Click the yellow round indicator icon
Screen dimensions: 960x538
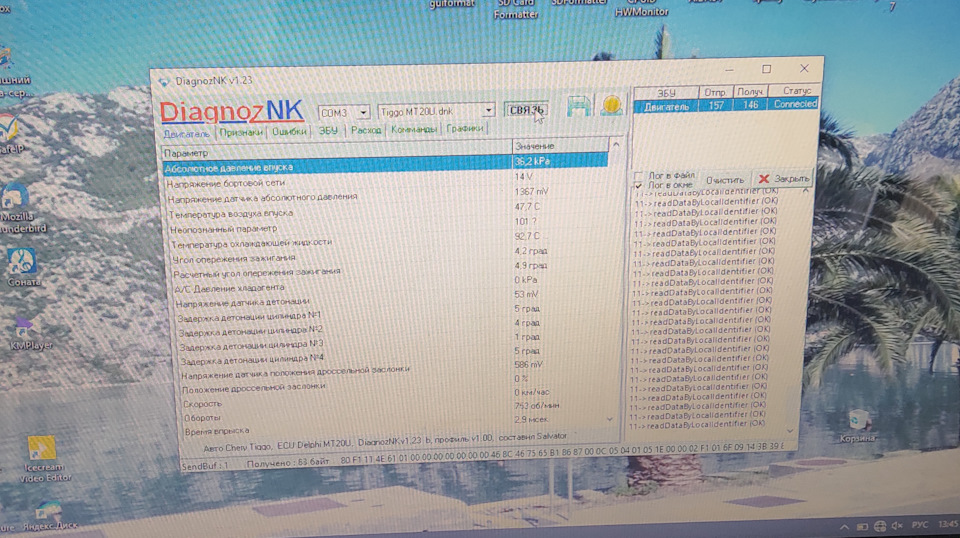point(611,105)
